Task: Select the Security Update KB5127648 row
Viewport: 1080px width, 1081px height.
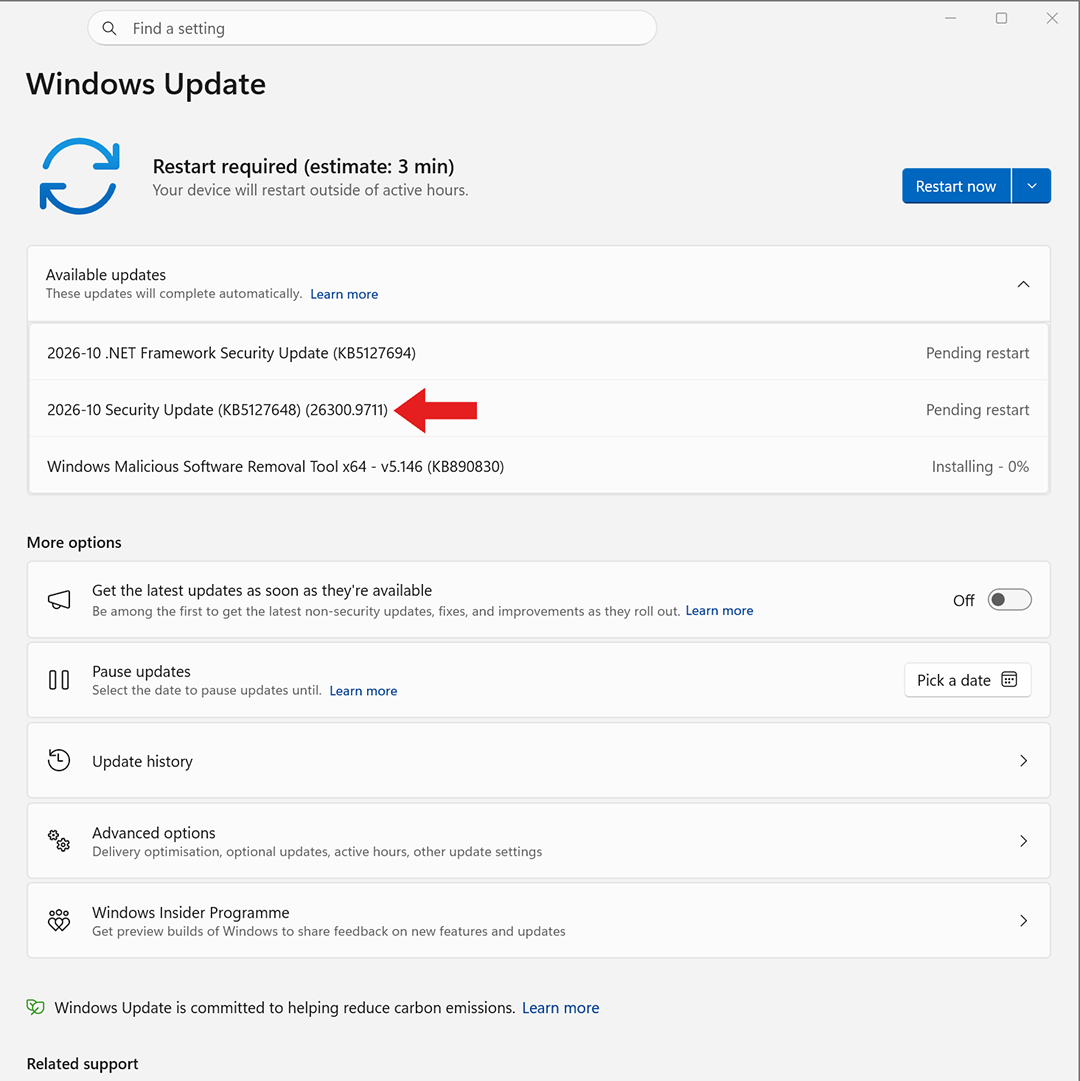Action: 538,410
